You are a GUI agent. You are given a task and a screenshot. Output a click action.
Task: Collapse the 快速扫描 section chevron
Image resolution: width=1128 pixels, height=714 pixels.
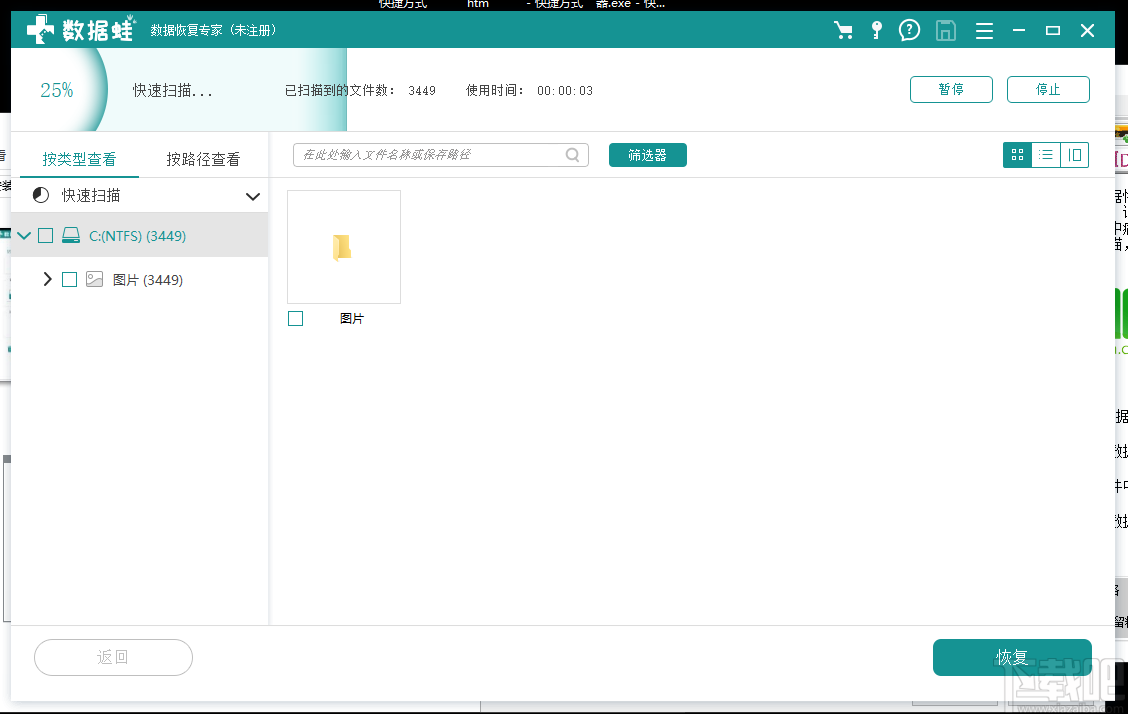[x=252, y=196]
